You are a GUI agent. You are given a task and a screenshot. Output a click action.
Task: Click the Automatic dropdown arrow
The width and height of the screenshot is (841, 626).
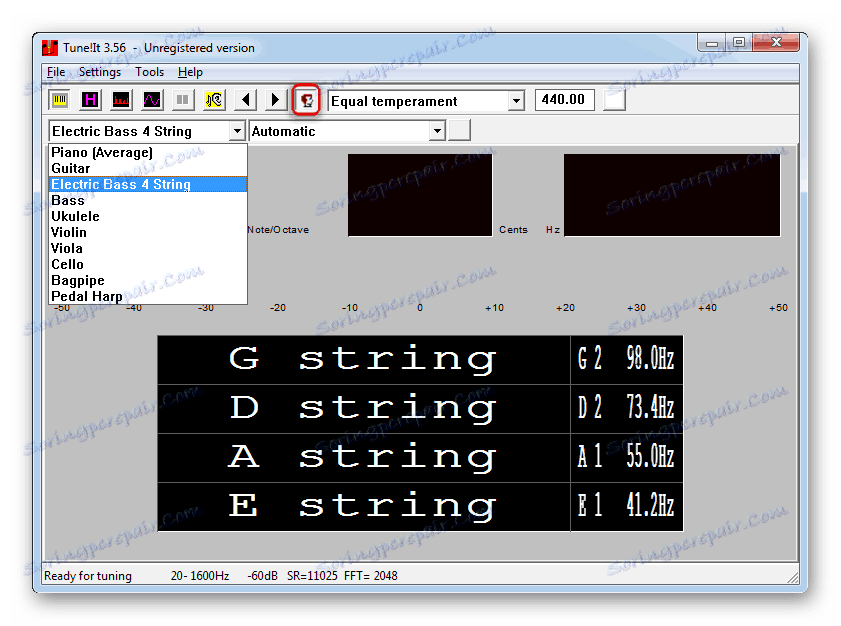[x=438, y=131]
